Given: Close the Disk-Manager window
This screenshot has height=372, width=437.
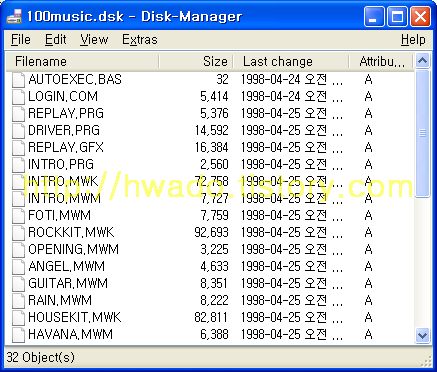Looking at the screenshot, I should pos(420,16).
